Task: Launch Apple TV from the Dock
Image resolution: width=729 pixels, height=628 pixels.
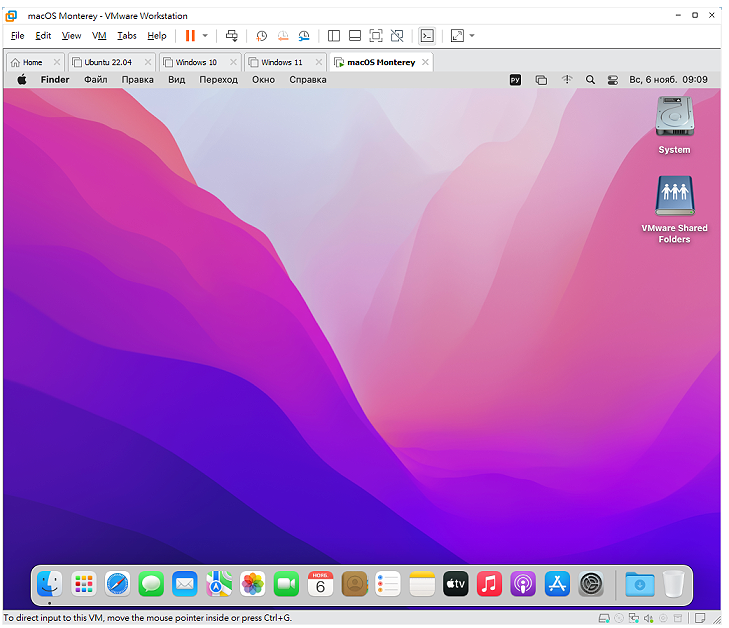Action: 456,584
